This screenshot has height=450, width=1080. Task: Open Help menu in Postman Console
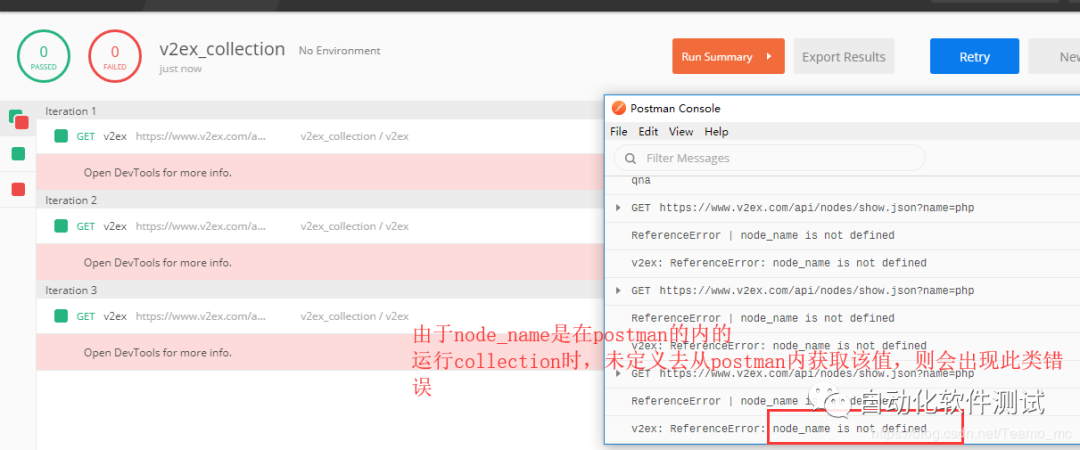point(716,132)
